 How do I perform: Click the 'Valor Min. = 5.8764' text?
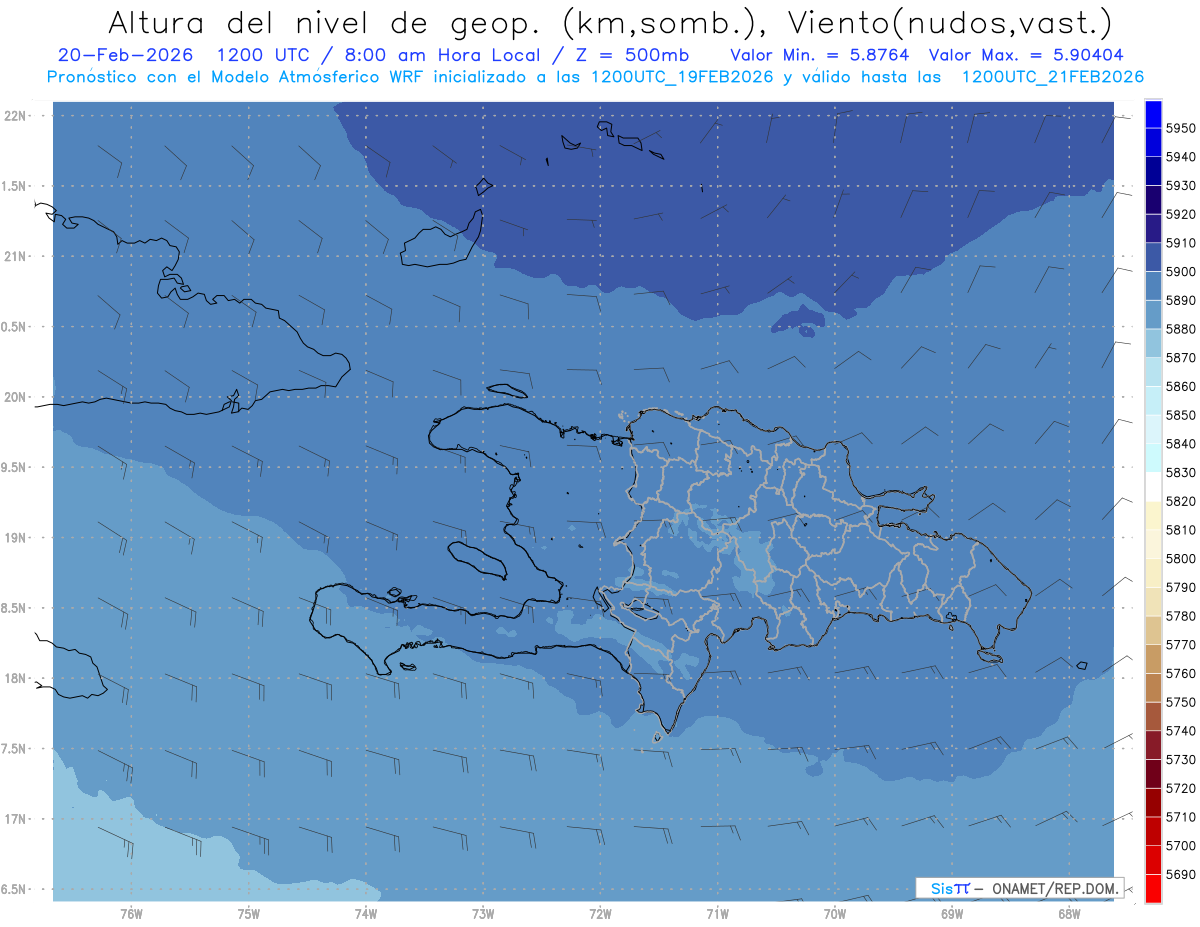click(x=819, y=55)
